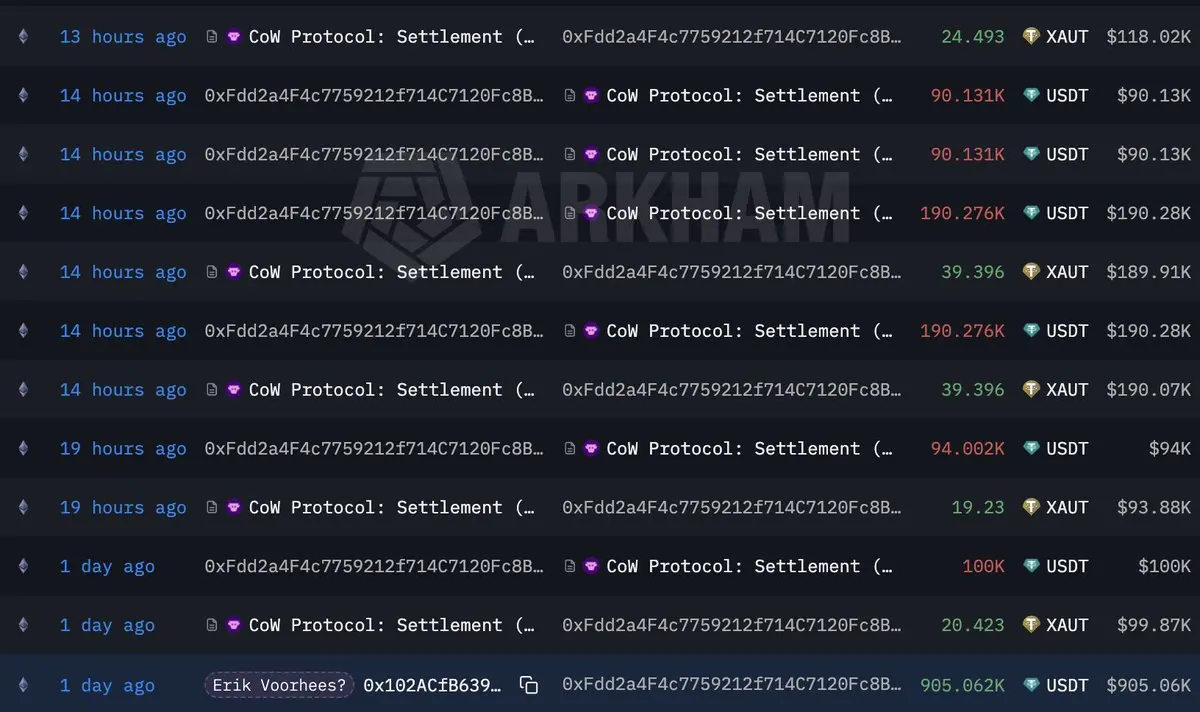Screen dimensions: 1200x712
Task: Open the 13 hours ago transaction timestamp
Action: (123, 37)
